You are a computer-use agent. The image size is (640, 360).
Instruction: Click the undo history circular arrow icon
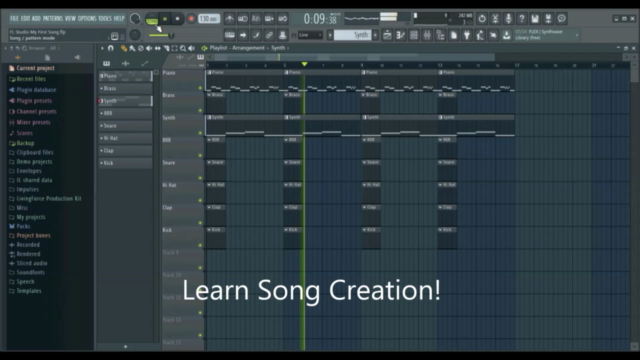point(482,18)
